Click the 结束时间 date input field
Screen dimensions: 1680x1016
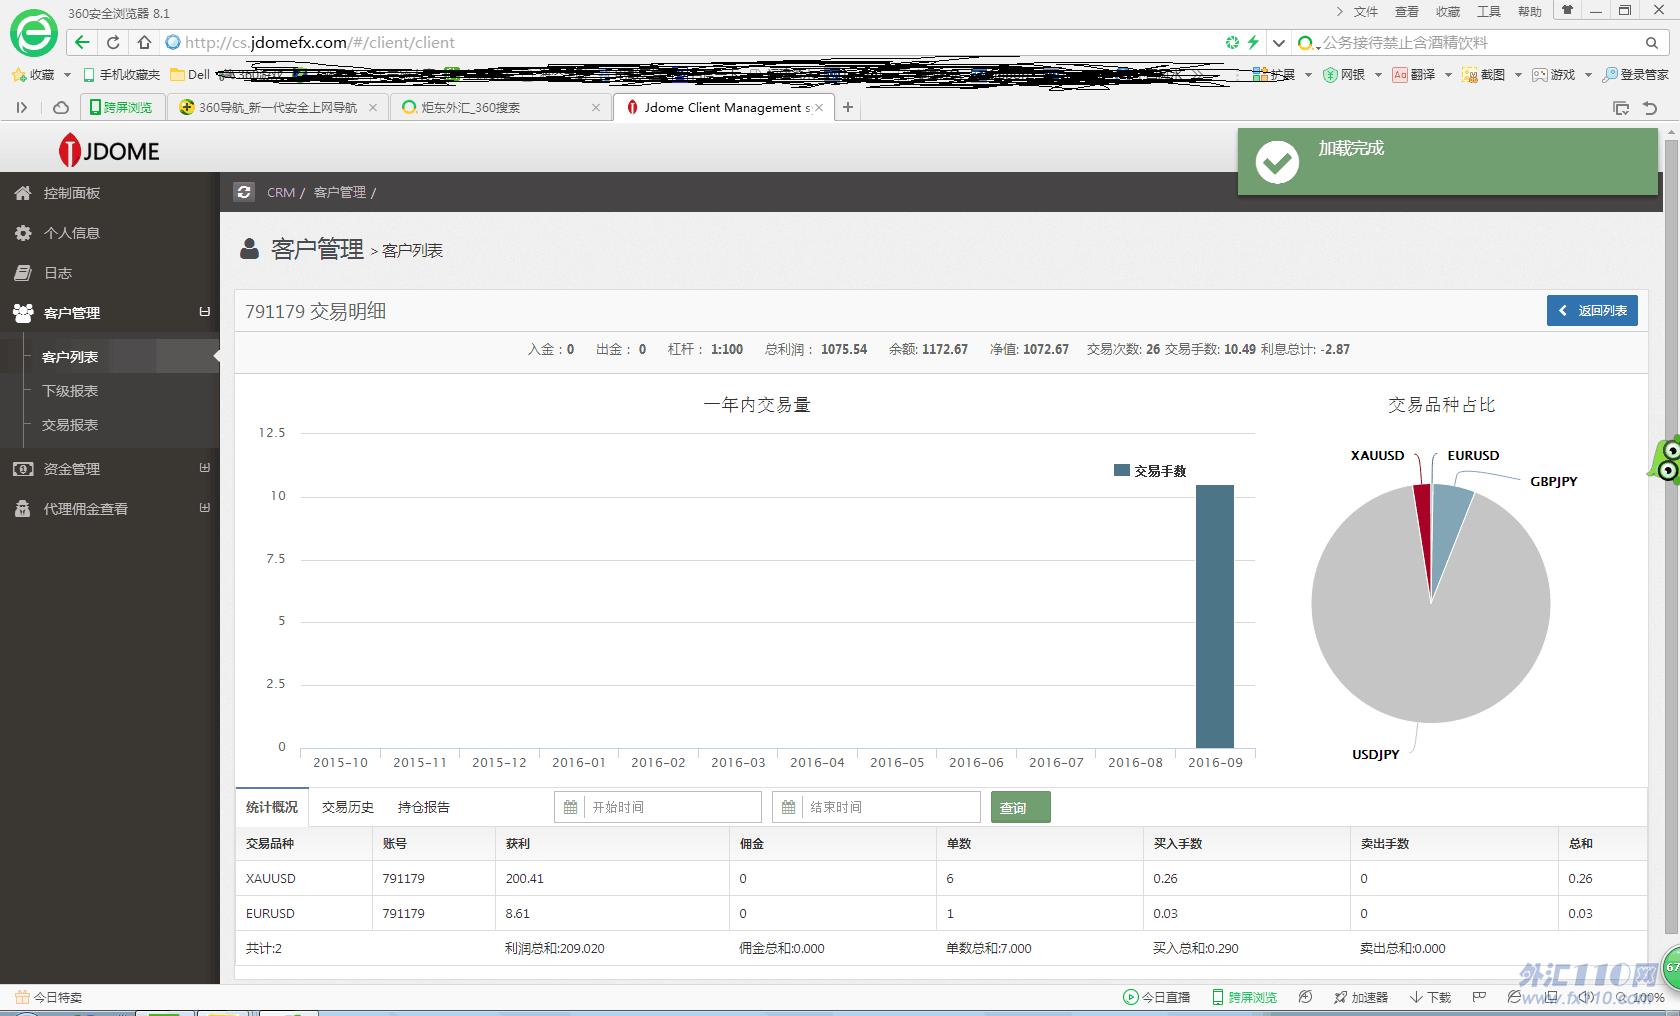coord(876,807)
